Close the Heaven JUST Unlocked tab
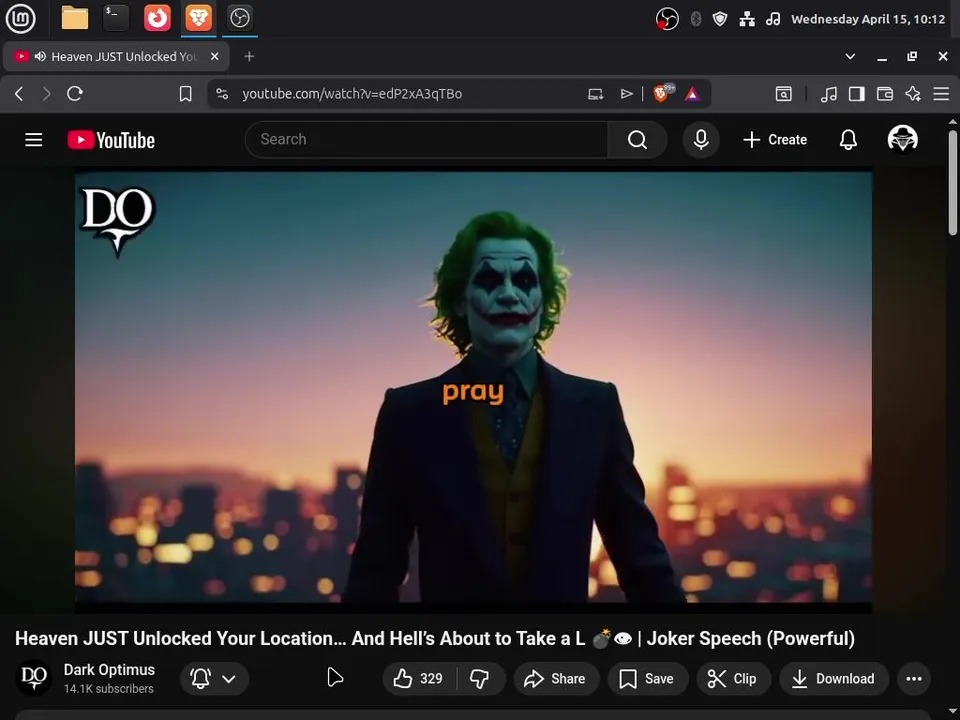This screenshot has height=720, width=960. 214,56
